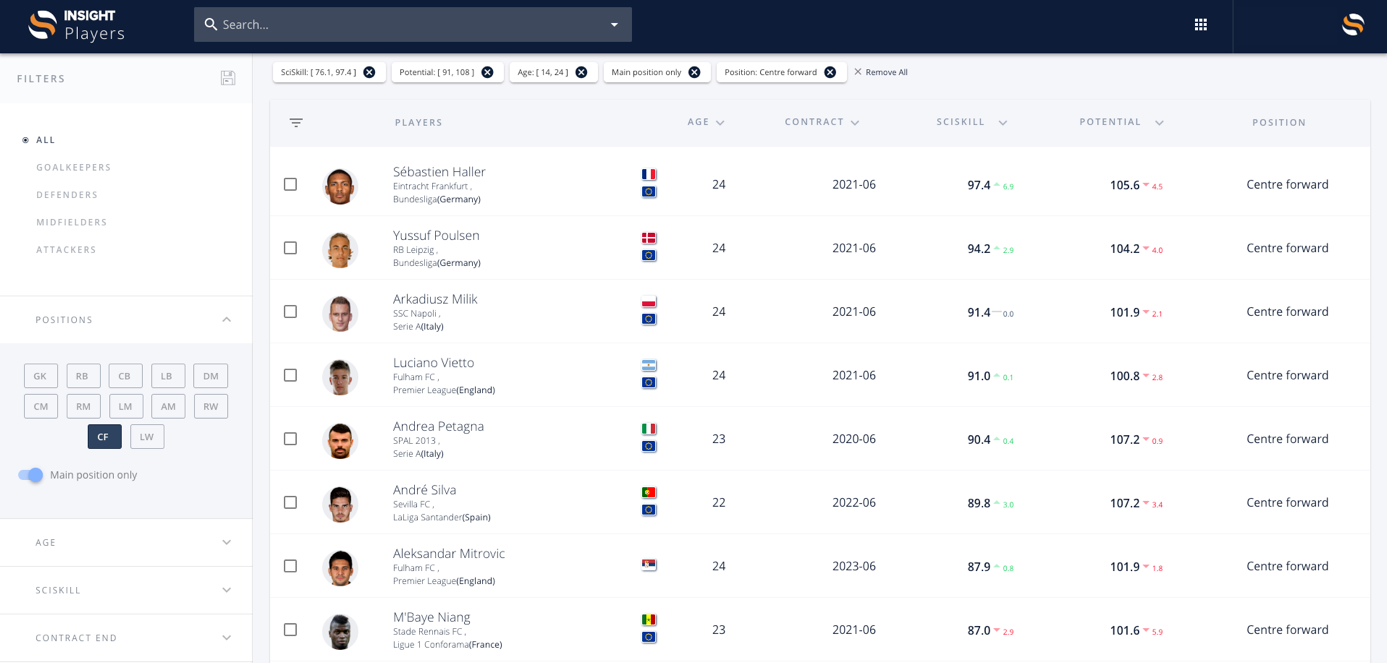Click Remove All filters
The width and height of the screenshot is (1387, 663).
[x=881, y=72]
